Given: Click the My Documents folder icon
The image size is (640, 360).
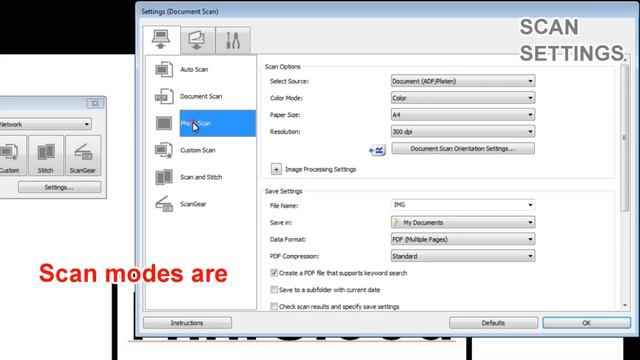Looking at the screenshot, I should tap(396, 222).
